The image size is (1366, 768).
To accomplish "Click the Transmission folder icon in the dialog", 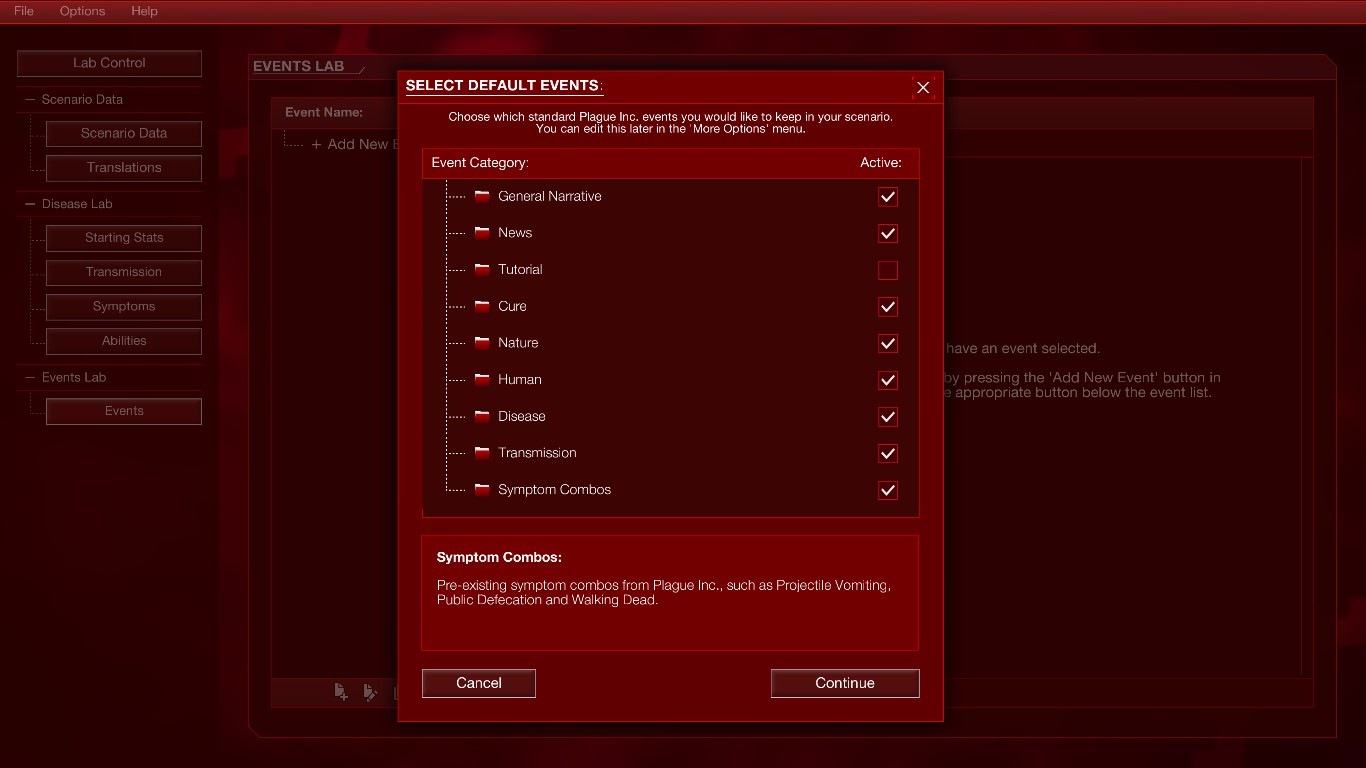I will 482,453.
